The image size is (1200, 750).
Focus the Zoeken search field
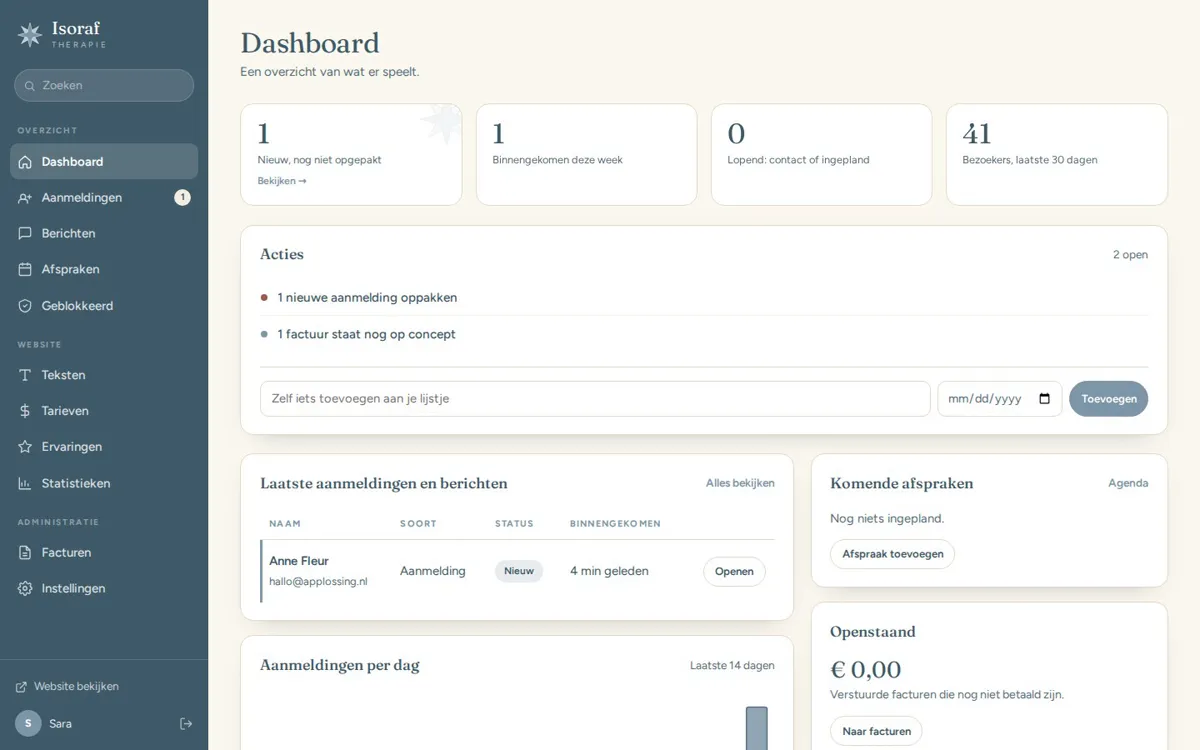coord(104,86)
